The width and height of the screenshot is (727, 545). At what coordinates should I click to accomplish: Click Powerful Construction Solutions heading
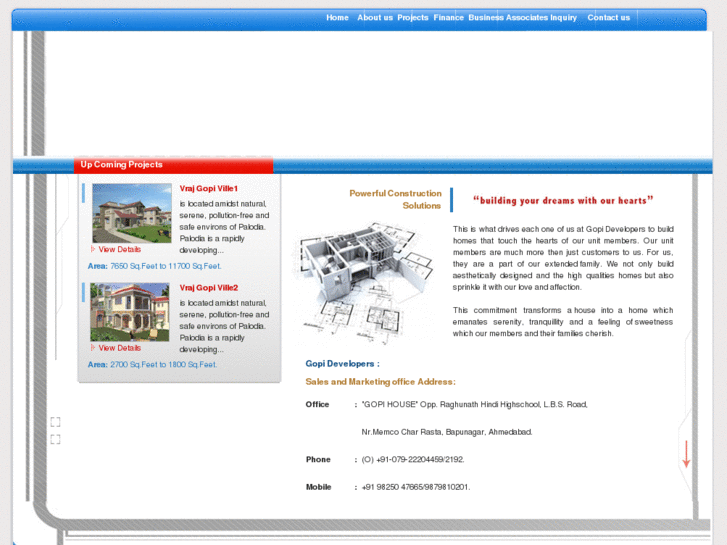tap(395, 199)
